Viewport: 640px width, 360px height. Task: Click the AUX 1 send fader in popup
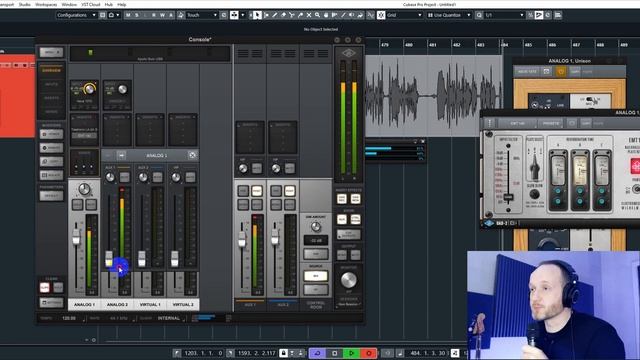coord(109,259)
